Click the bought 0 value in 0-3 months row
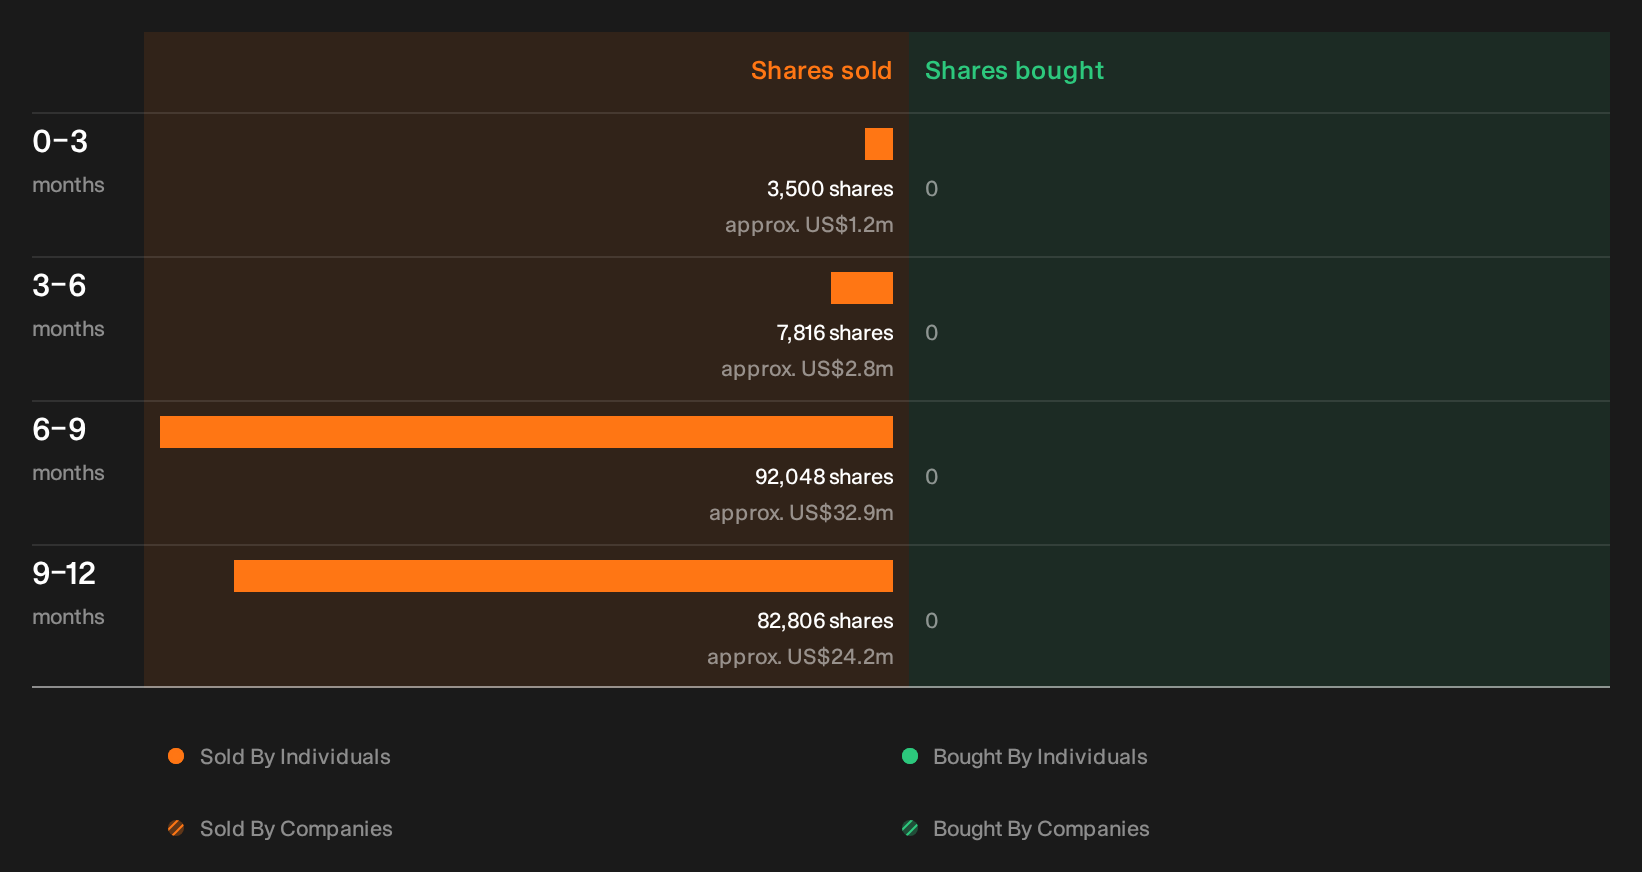 pos(931,189)
